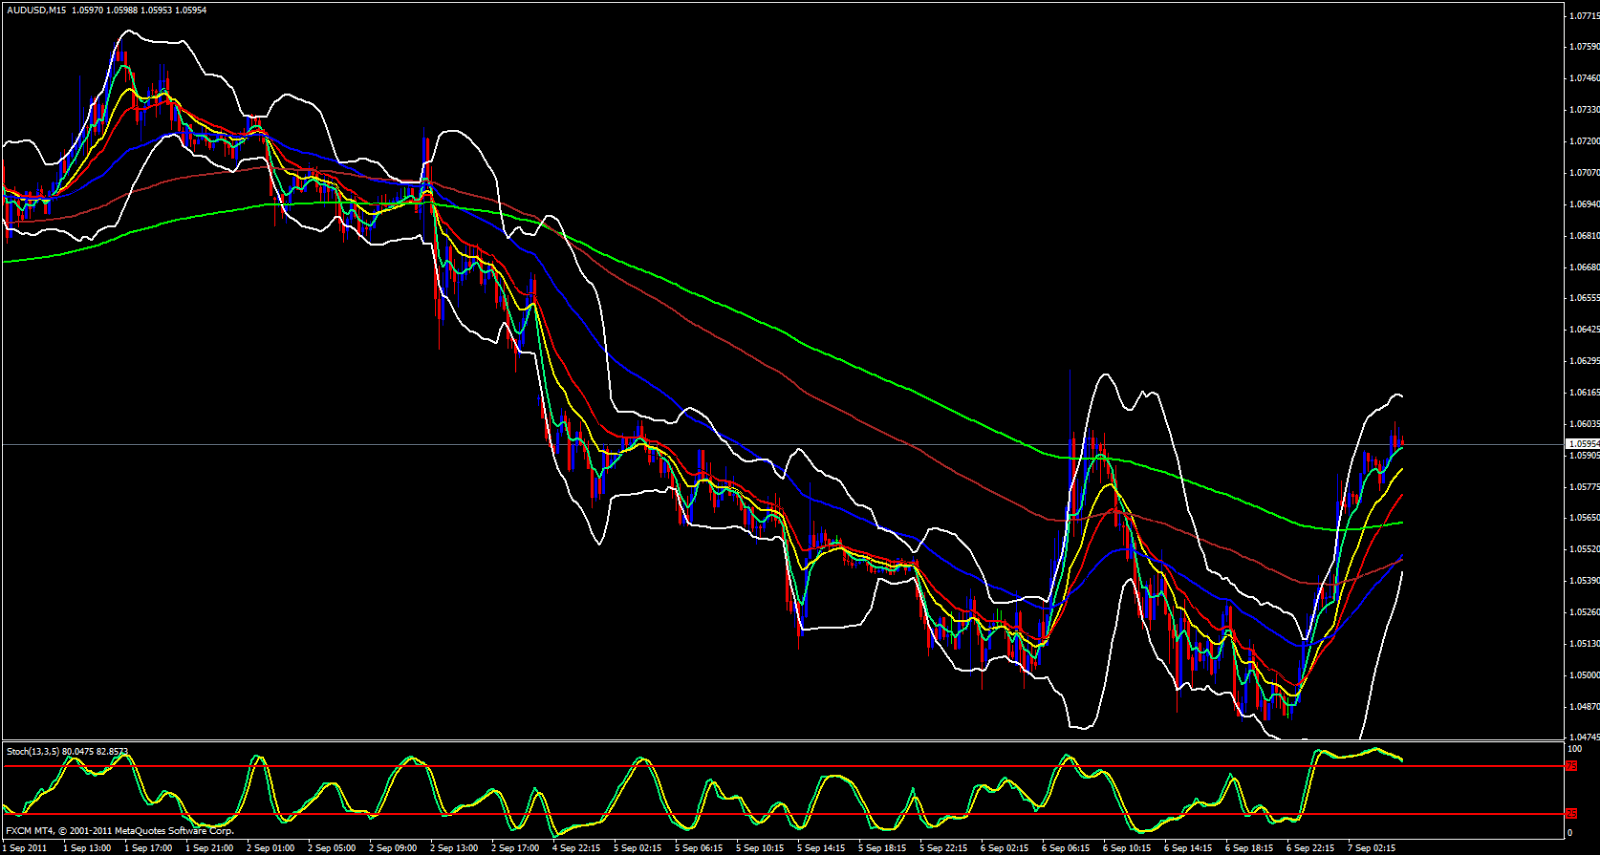Screen dimensions: 1600x855
Task: Click the 6 Sep 22:15 time label
Action: tap(1310, 848)
